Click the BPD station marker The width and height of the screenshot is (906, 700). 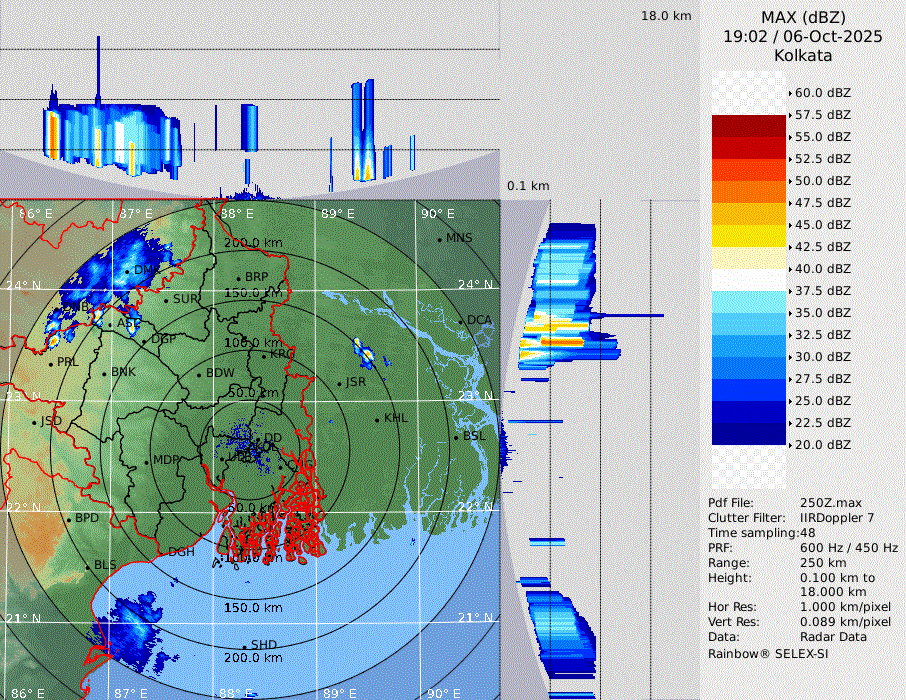69,519
